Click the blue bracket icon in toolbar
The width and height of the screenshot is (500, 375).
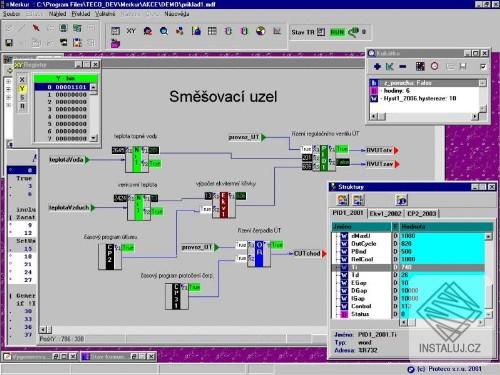(228, 31)
